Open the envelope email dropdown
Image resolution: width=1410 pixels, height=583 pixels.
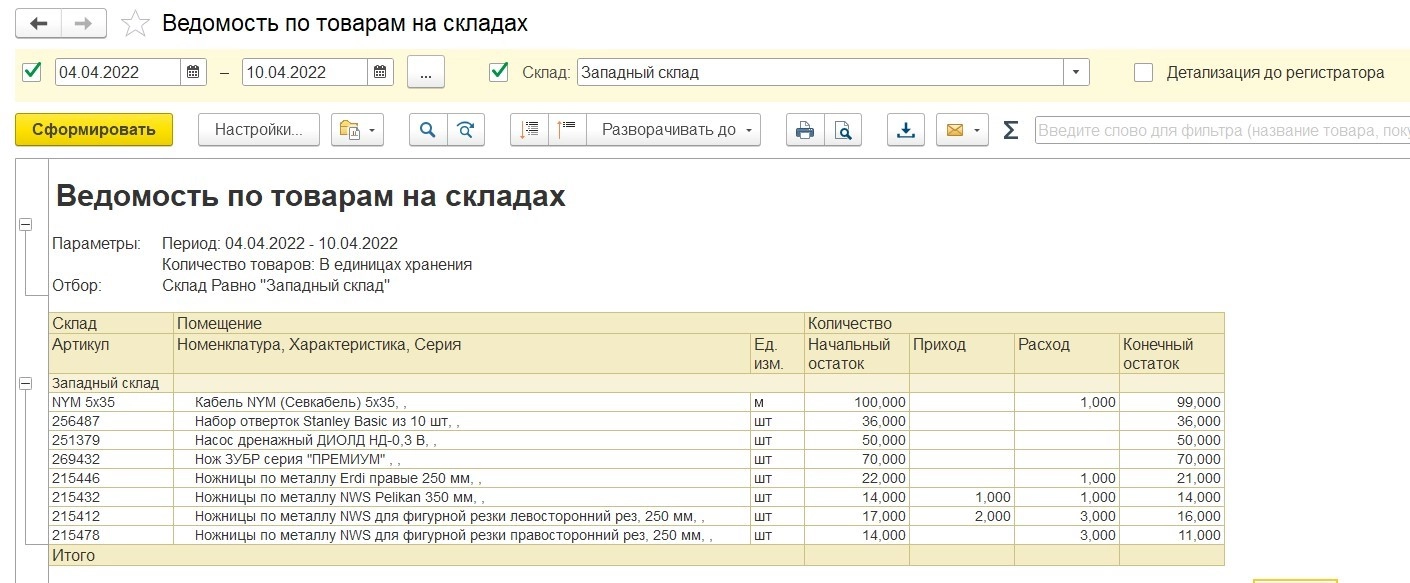(961, 130)
